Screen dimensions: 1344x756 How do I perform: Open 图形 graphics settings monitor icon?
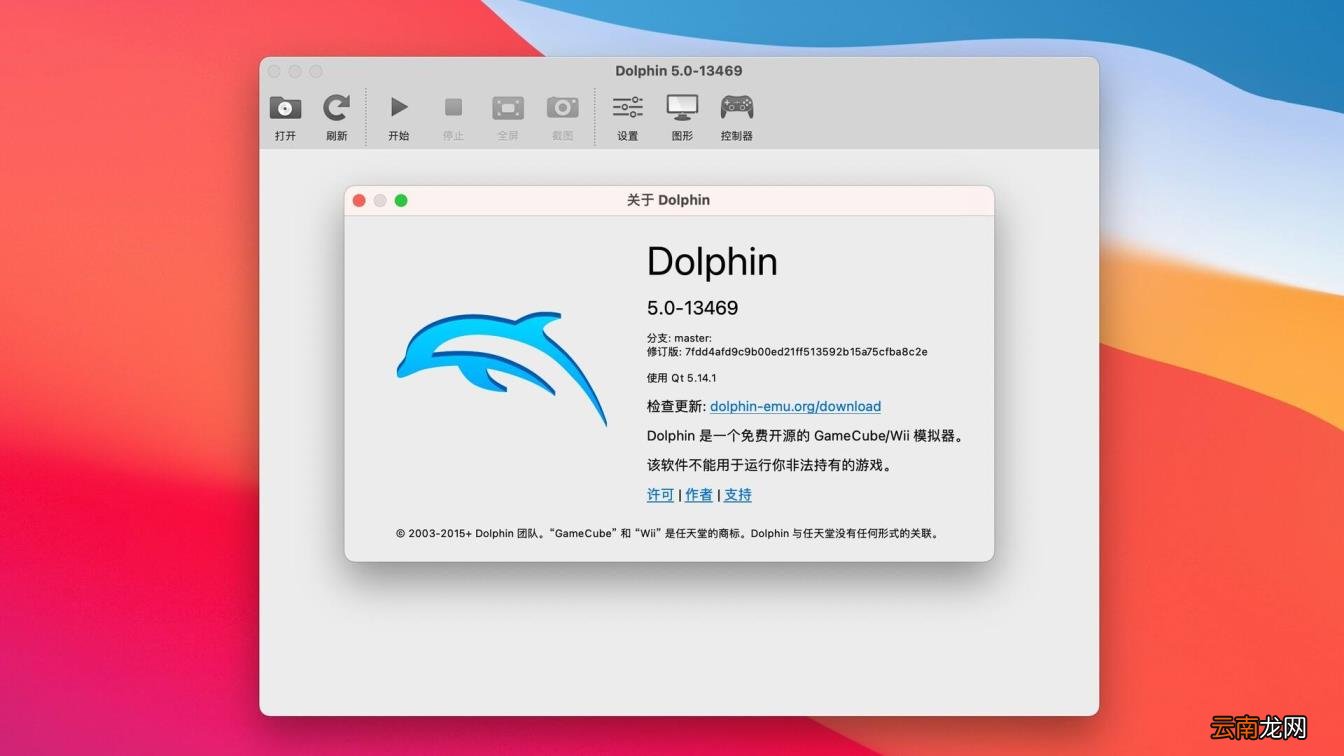click(682, 107)
